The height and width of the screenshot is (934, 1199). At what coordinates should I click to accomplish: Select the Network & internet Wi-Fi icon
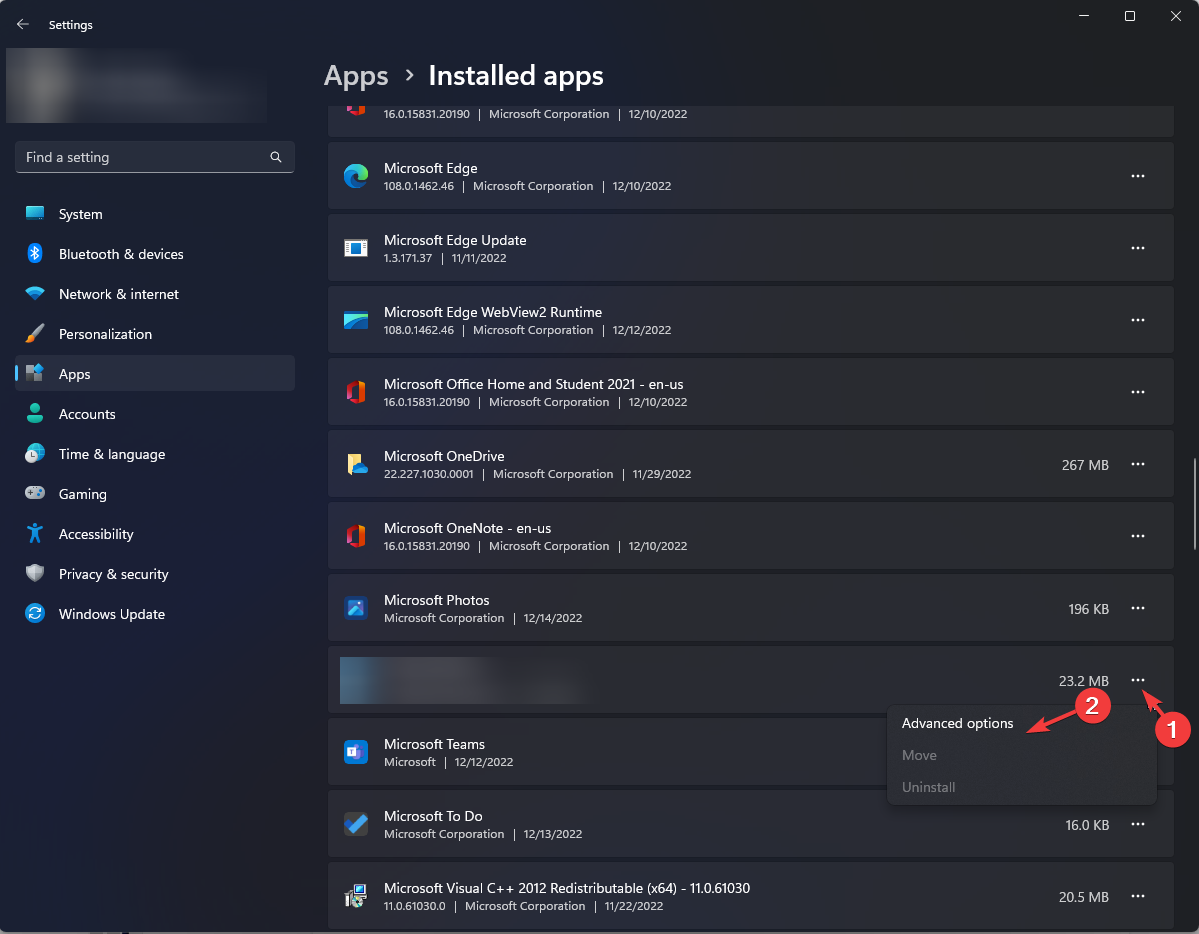34,293
